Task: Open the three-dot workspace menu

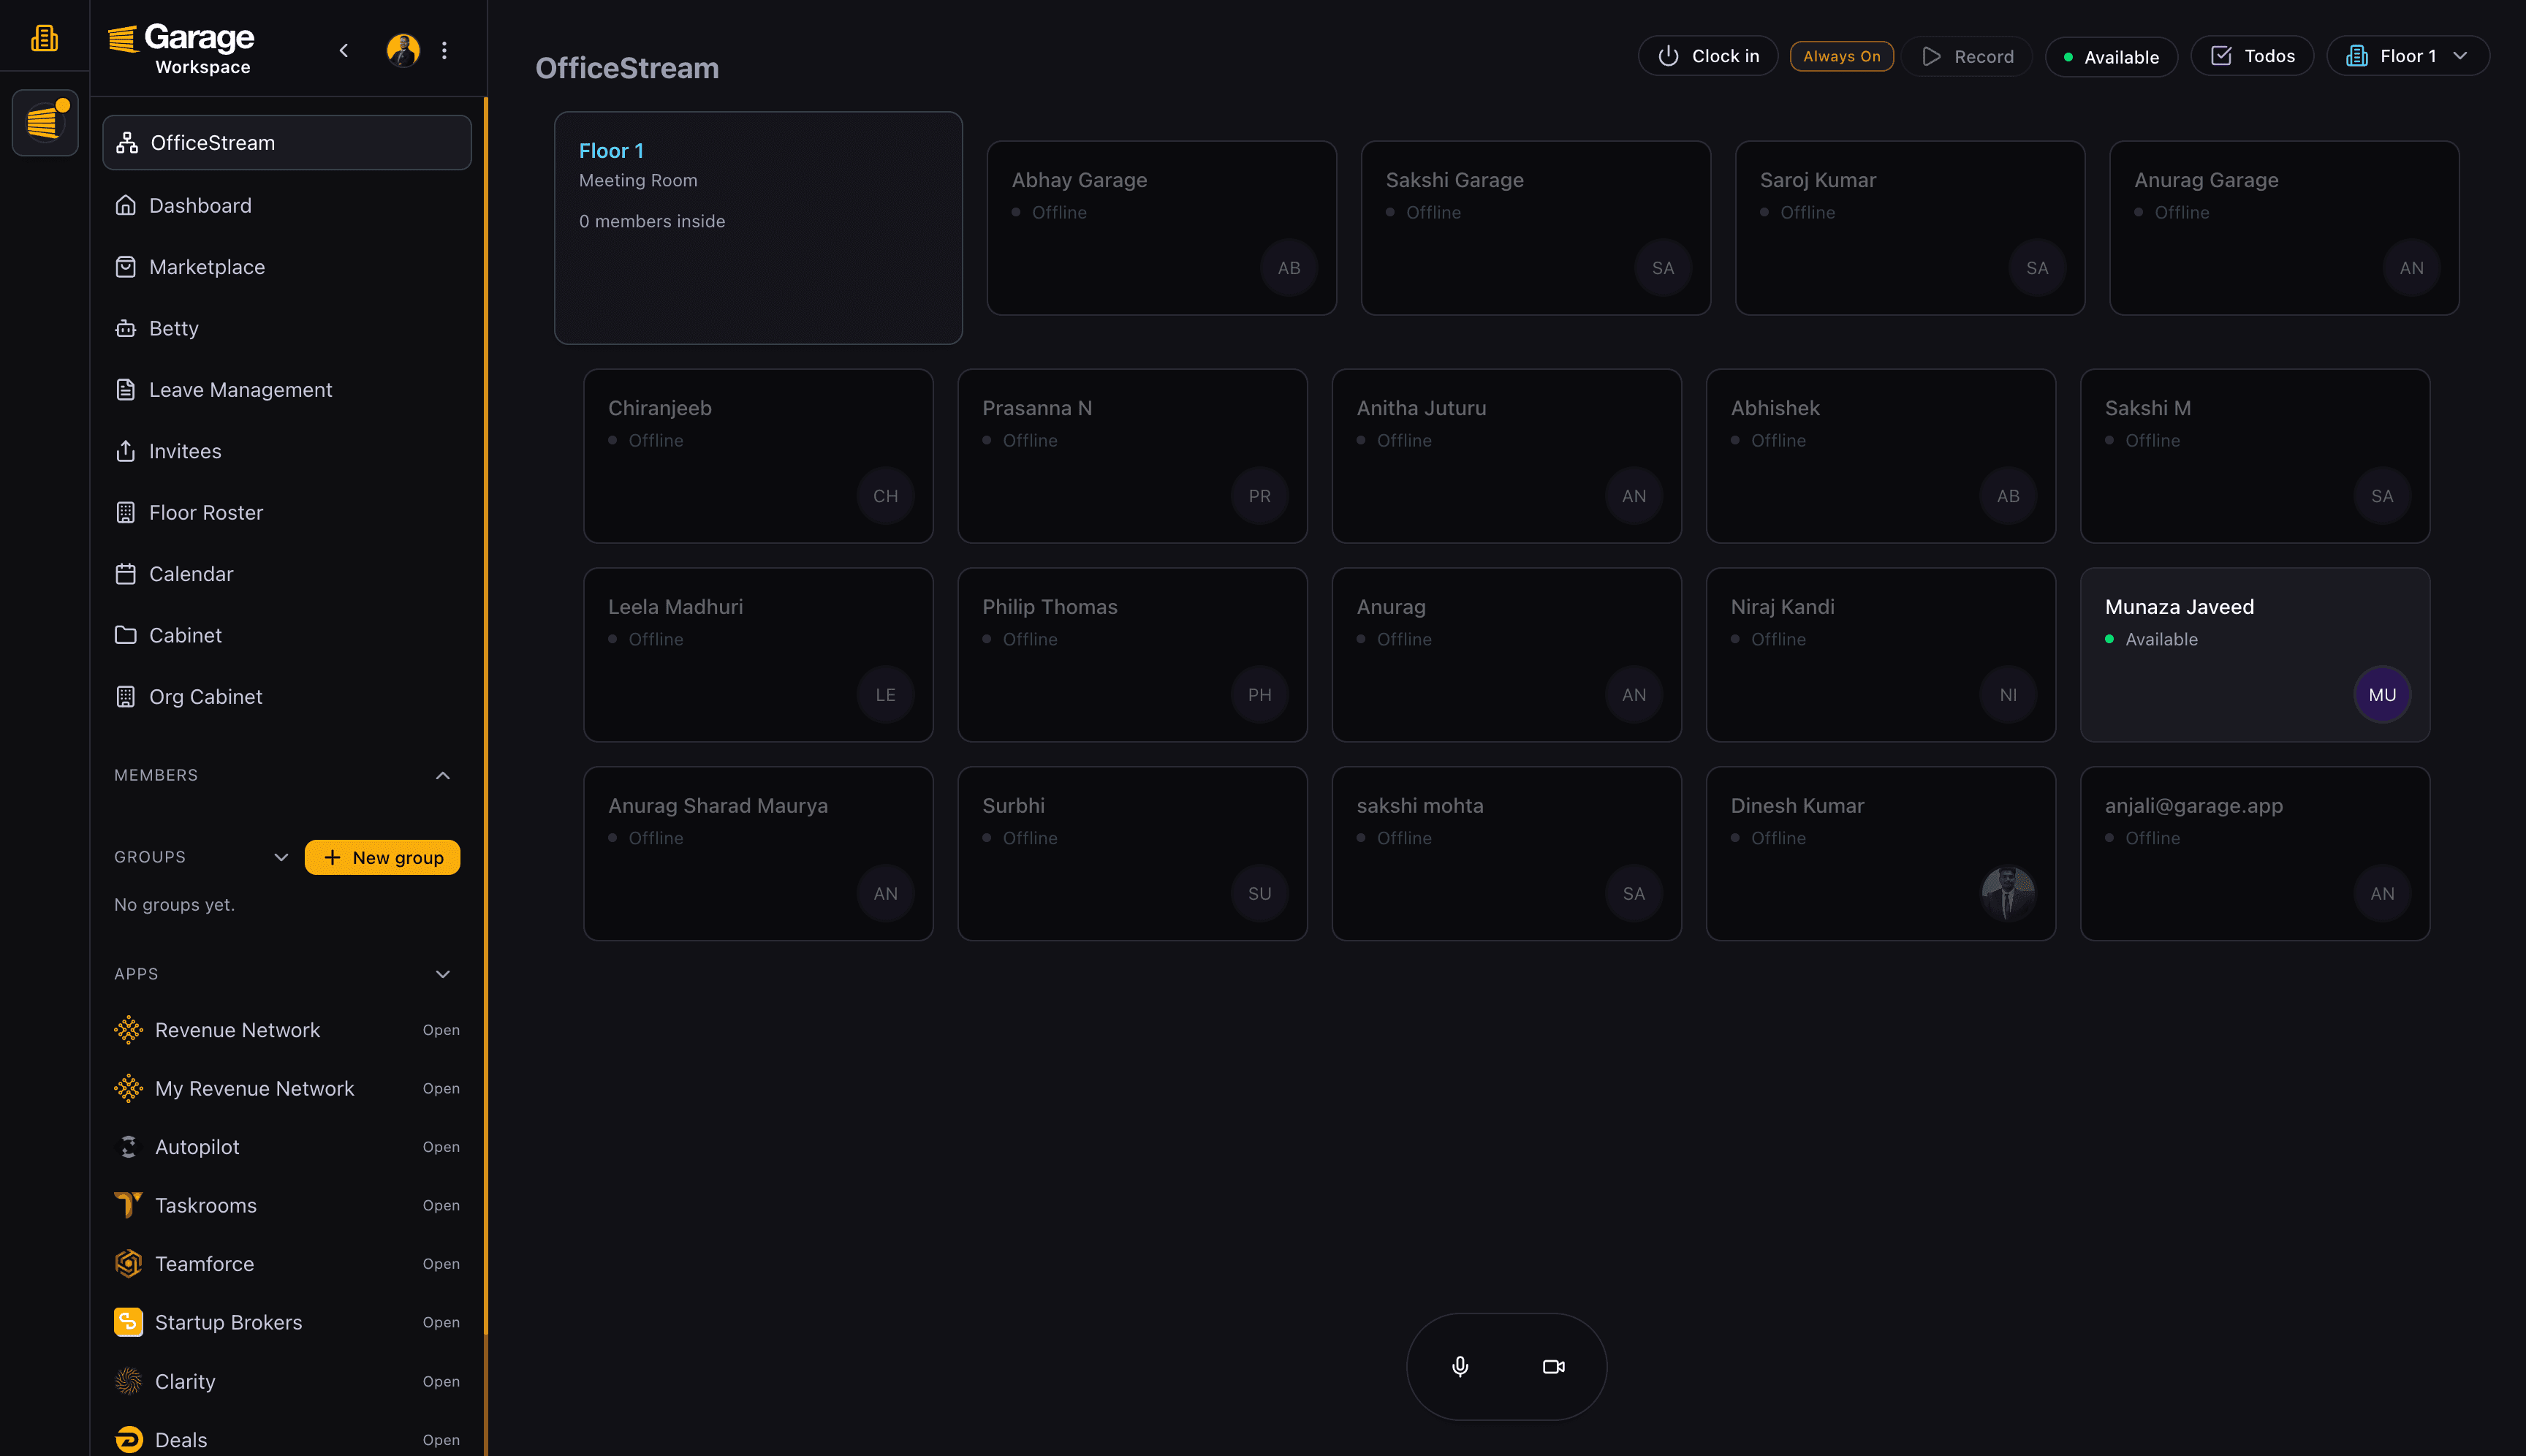Action: point(445,50)
